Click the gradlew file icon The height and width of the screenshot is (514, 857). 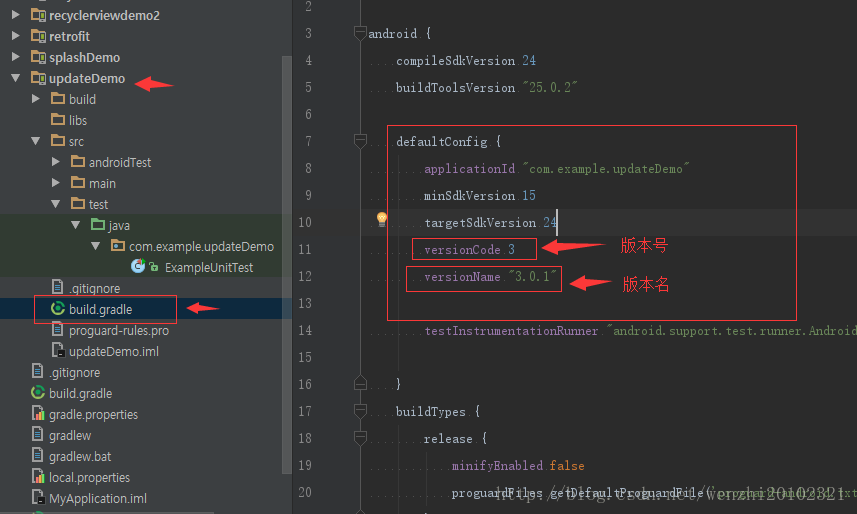click(x=38, y=435)
